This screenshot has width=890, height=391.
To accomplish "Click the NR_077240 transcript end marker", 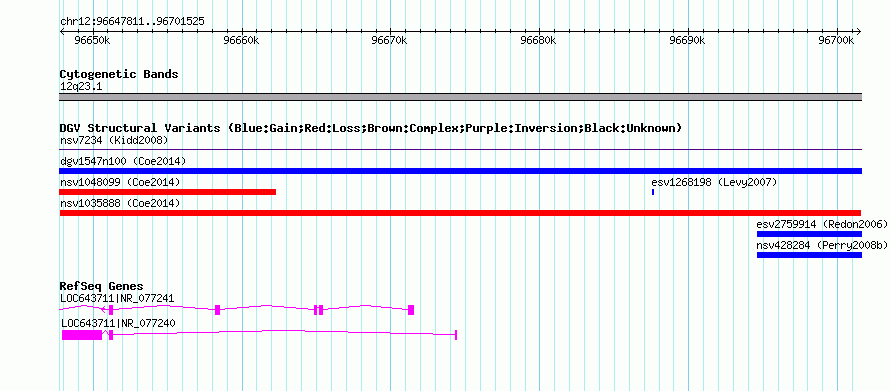I will 456,335.
